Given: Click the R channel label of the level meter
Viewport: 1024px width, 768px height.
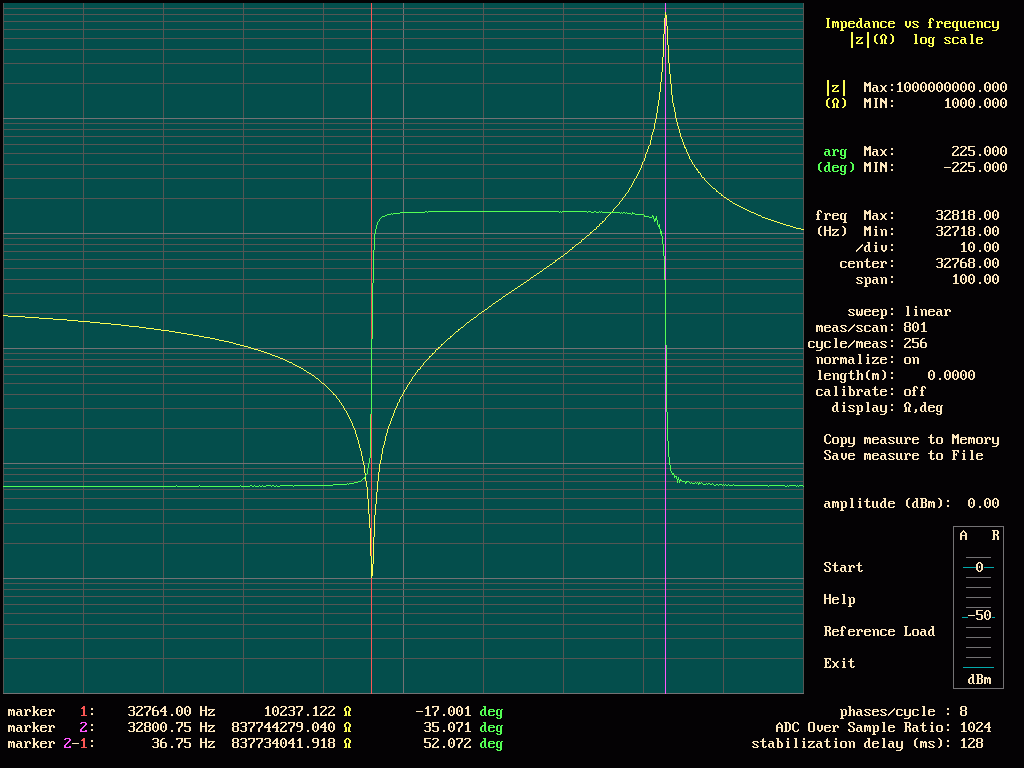Looking at the screenshot, I should [x=995, y=536].
